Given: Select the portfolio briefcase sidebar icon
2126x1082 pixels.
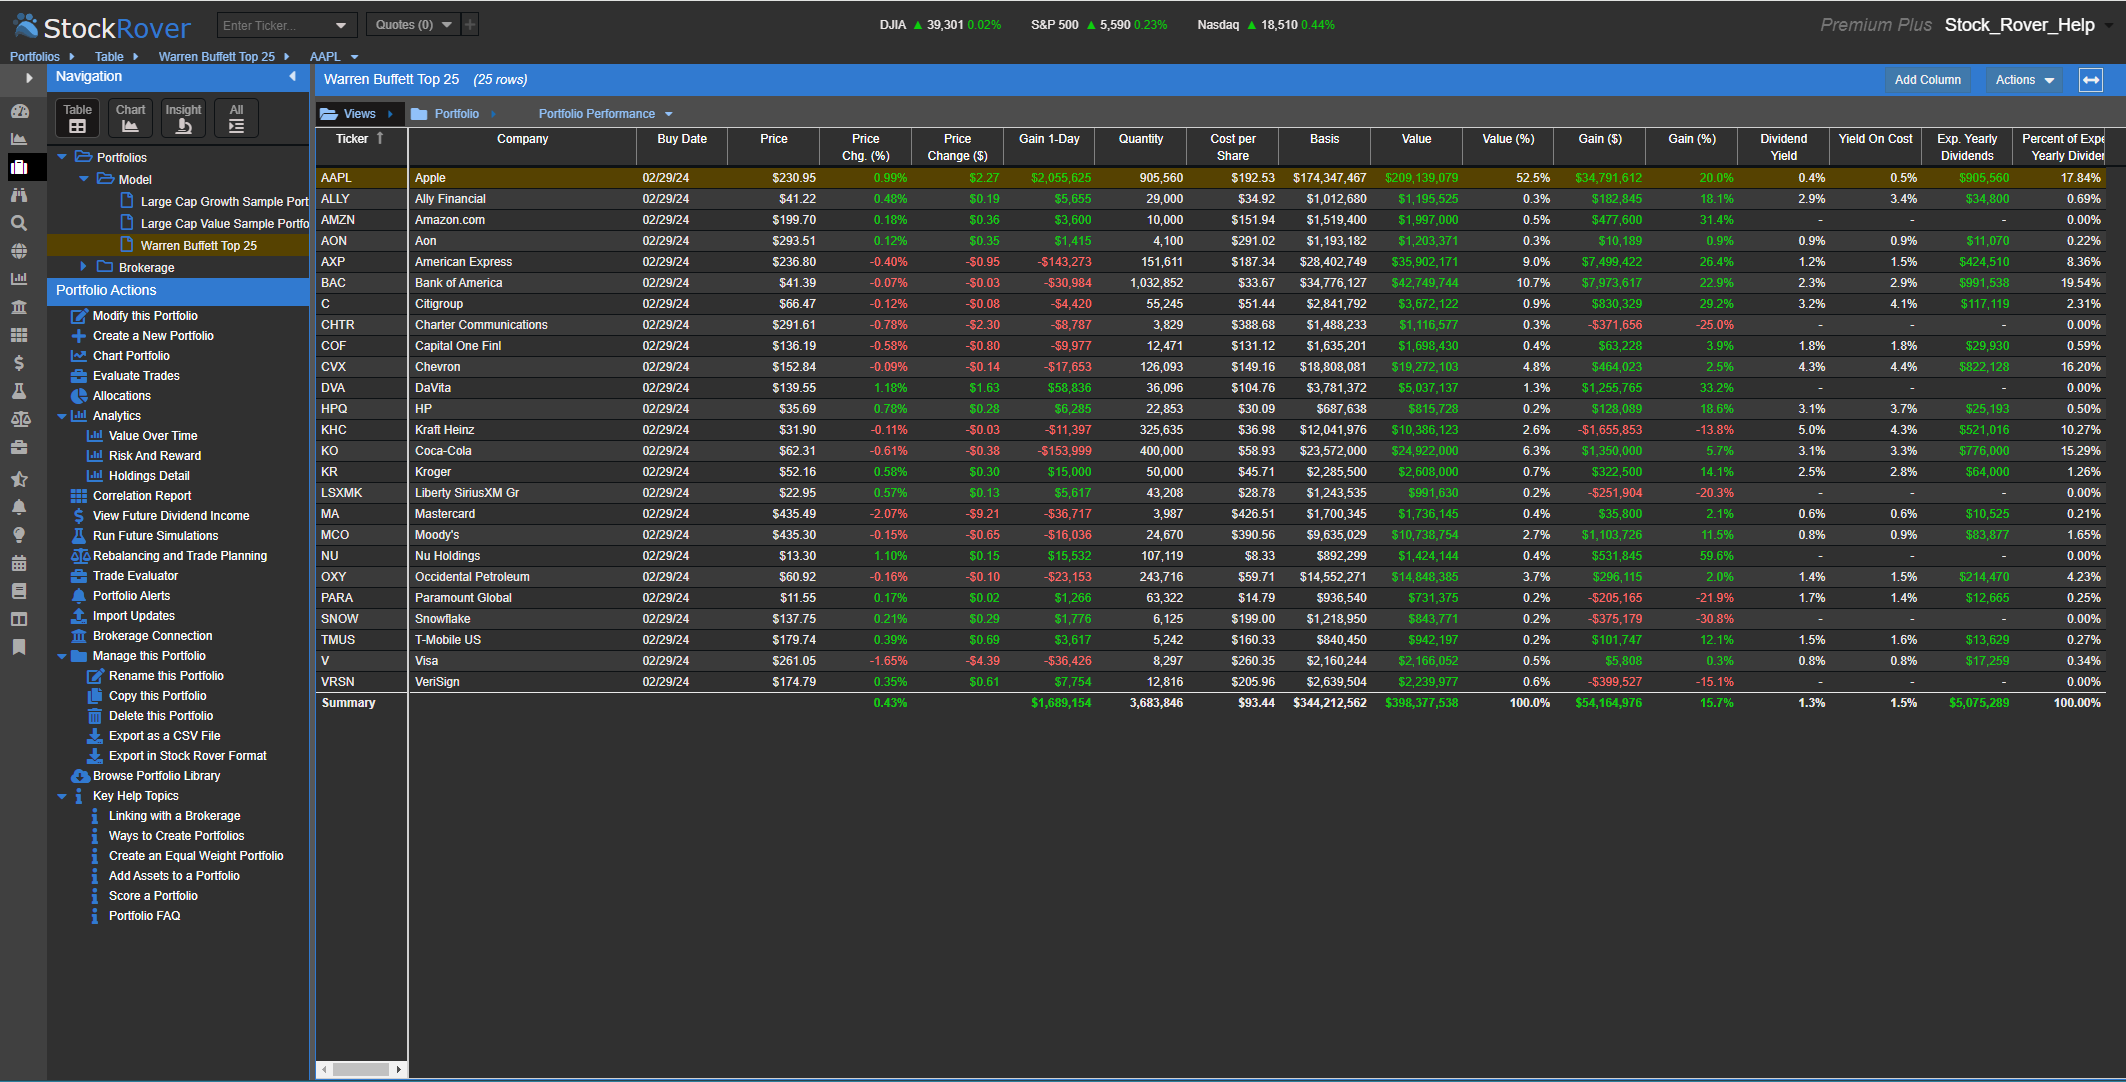Looking at the screenshot, I should point(19,167).
